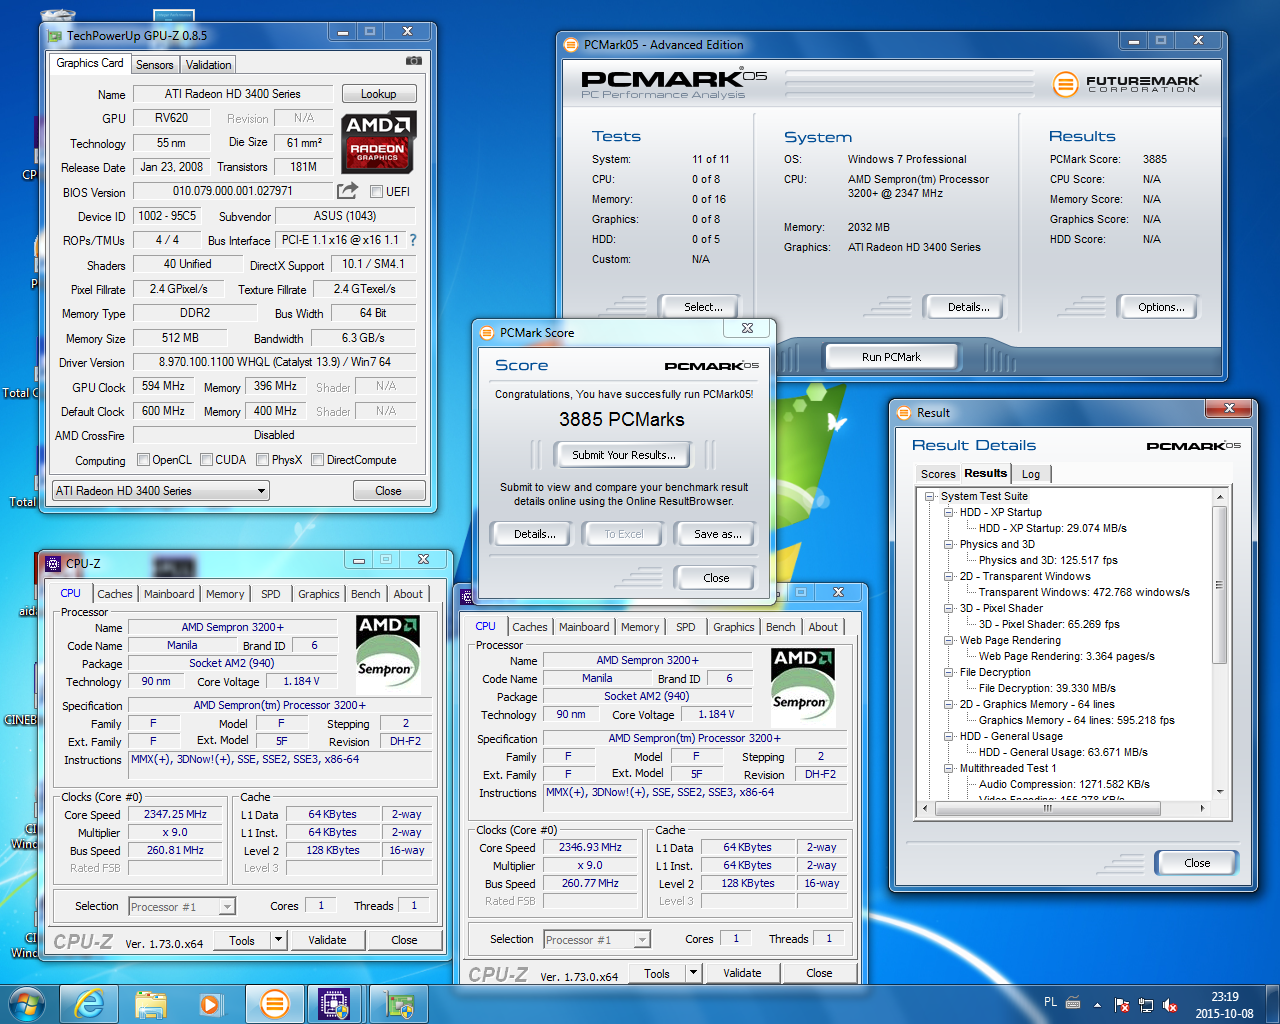Switch to the Validation tab in GPU-Z
The image size is (1280, 1024).
208,65
